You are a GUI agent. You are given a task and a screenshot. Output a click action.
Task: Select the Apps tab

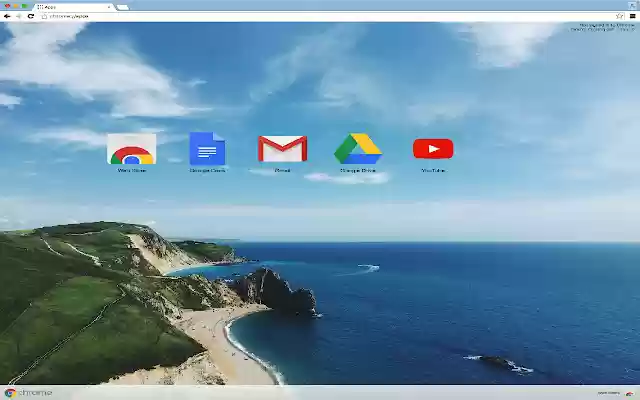(x=73, y=7)
